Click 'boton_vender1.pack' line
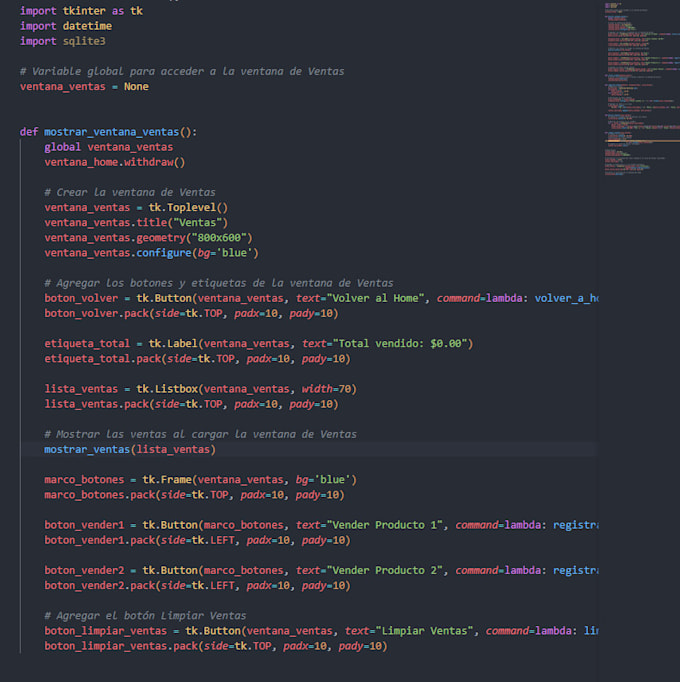Image resolution: width=680 pixels, height=682 pixels. (198, 540)
